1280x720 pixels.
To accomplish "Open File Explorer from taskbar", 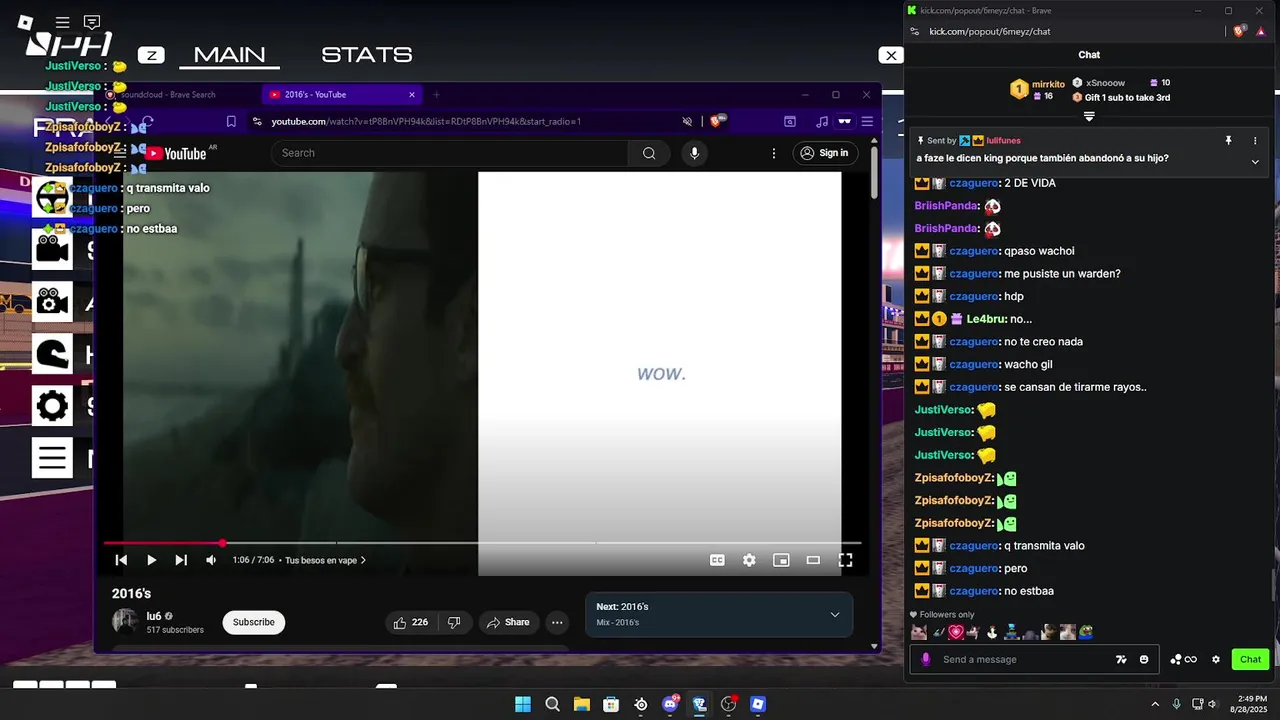I will coord(581,704).
